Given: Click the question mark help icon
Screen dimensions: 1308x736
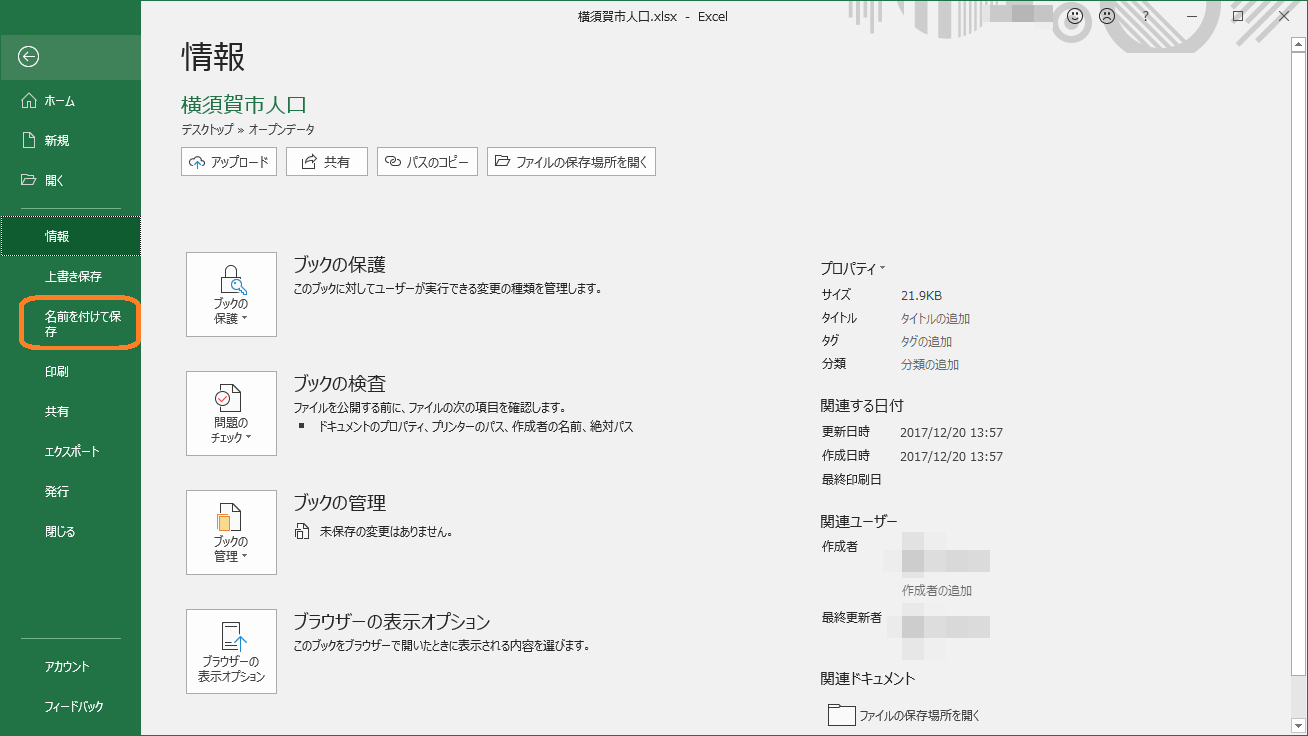Looking at the screenshot, I should coord(1146,16).
